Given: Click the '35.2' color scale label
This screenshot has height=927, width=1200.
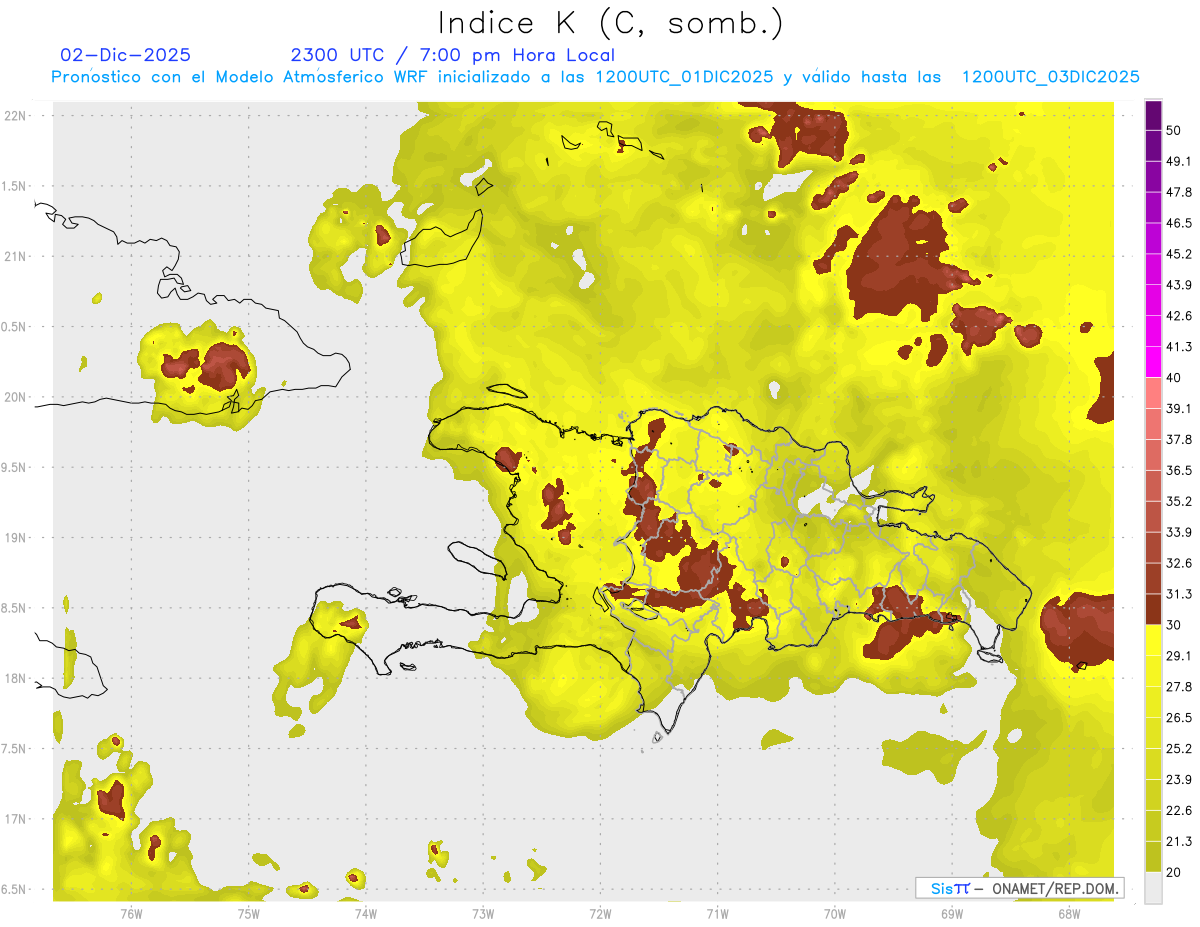Looking at the screenshot, I should [1179, 501].
